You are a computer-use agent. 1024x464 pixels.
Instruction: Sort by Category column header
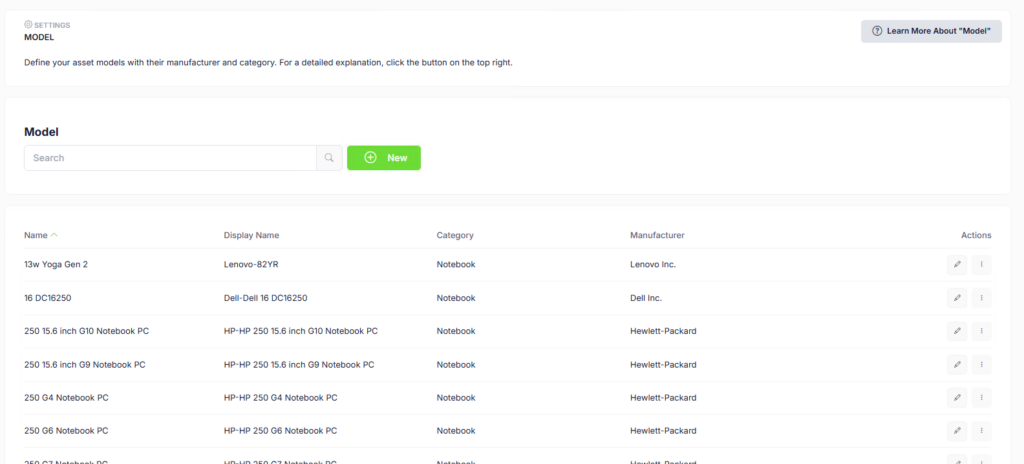point(455,235)
